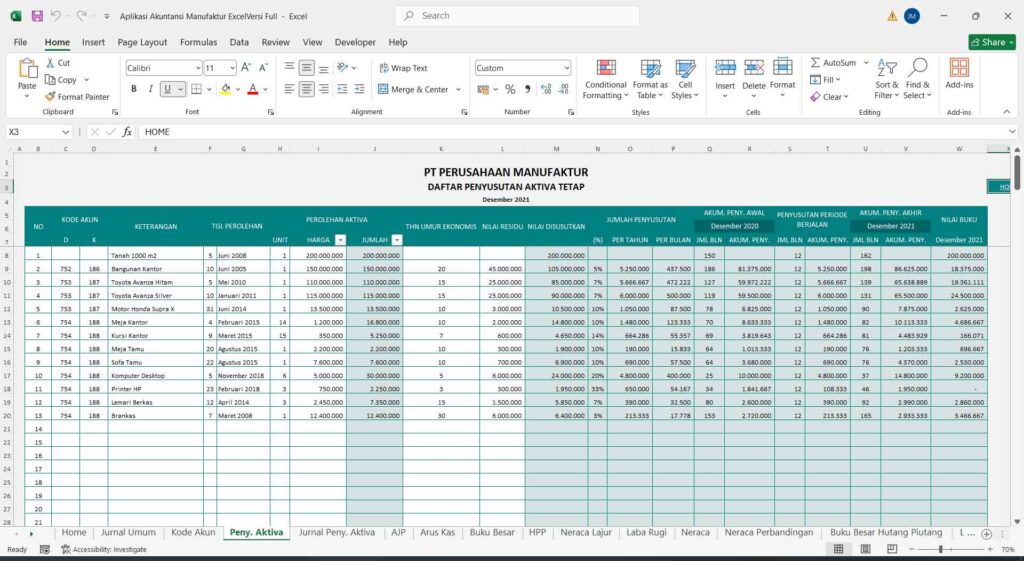Click the Format Painter brush
Screen dimensions: 1024x561
point(50,97)
